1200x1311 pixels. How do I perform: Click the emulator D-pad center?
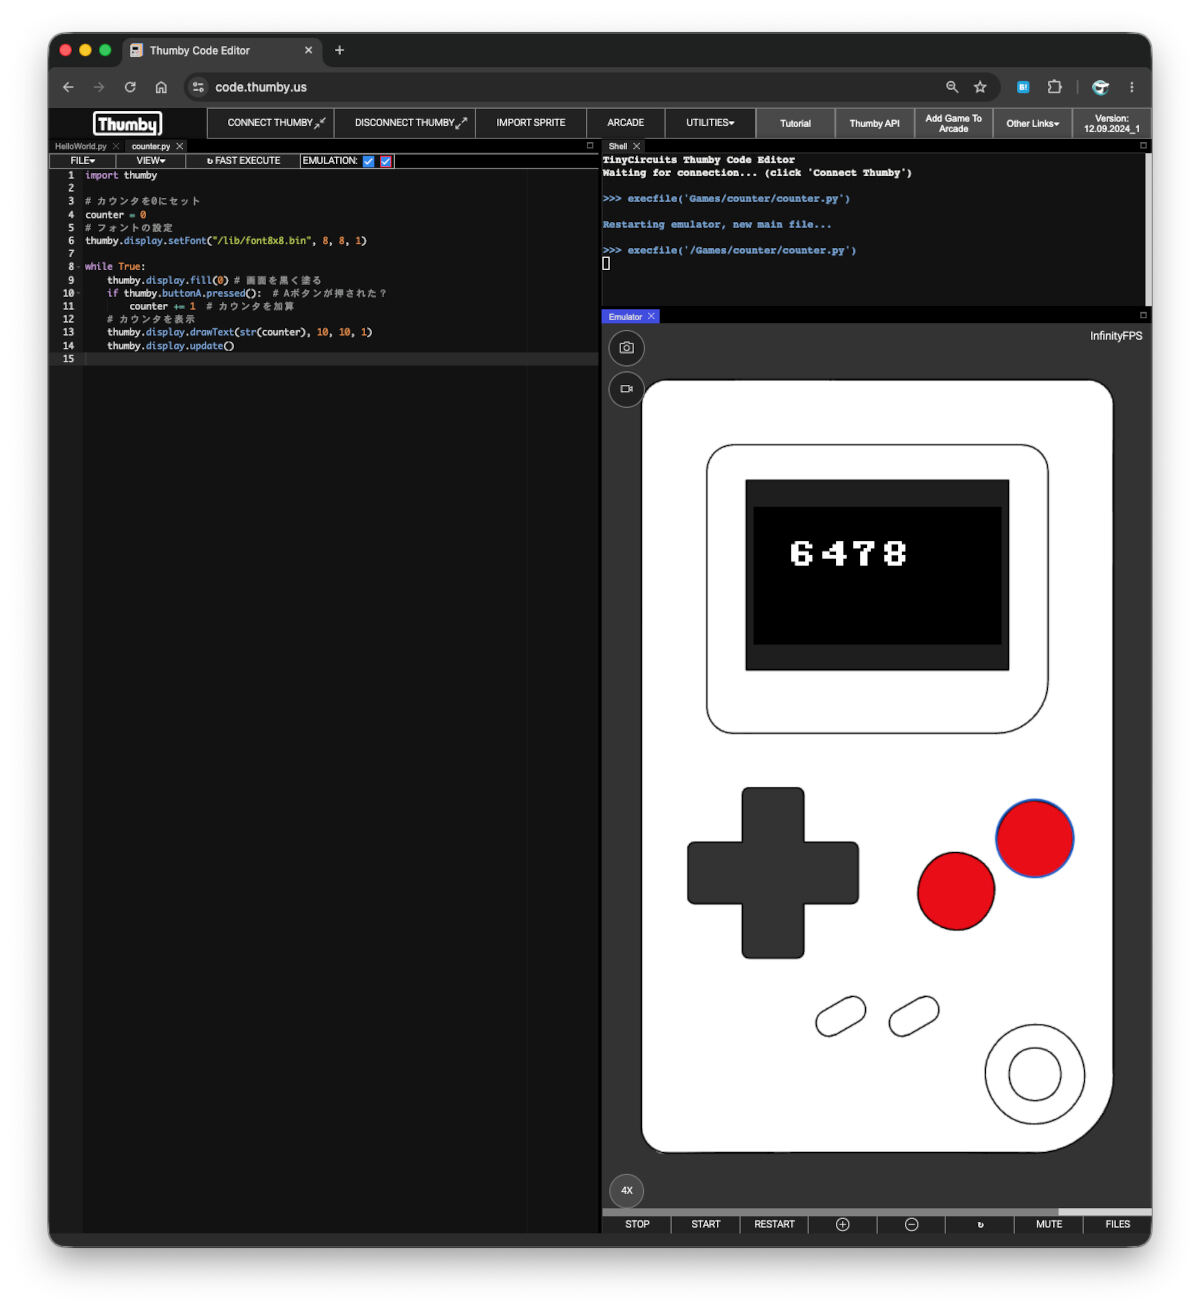[x=773, y=873]
